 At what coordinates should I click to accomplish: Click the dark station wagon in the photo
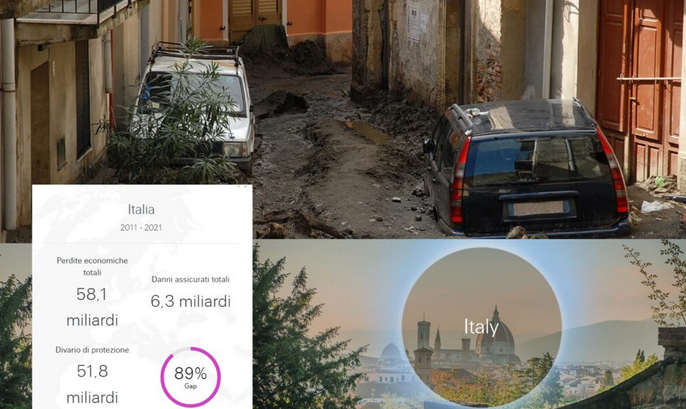(526, 168)
